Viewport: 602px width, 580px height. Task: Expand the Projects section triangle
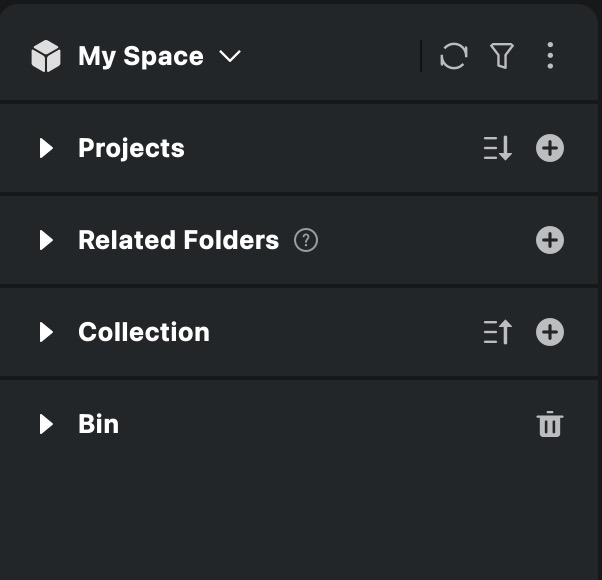(46, 149)
